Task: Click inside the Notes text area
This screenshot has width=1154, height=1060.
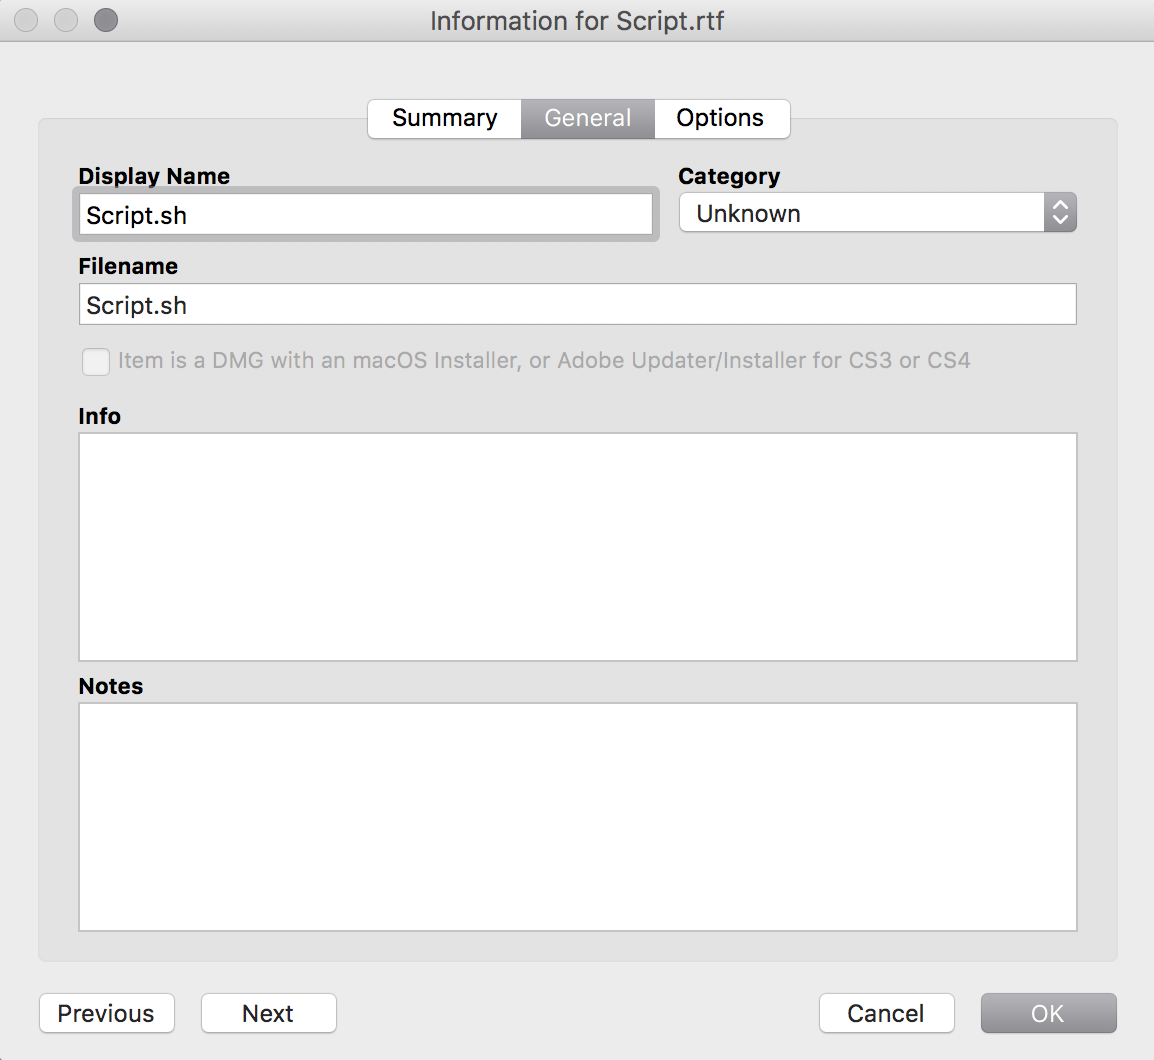Action: coord(578,817)
